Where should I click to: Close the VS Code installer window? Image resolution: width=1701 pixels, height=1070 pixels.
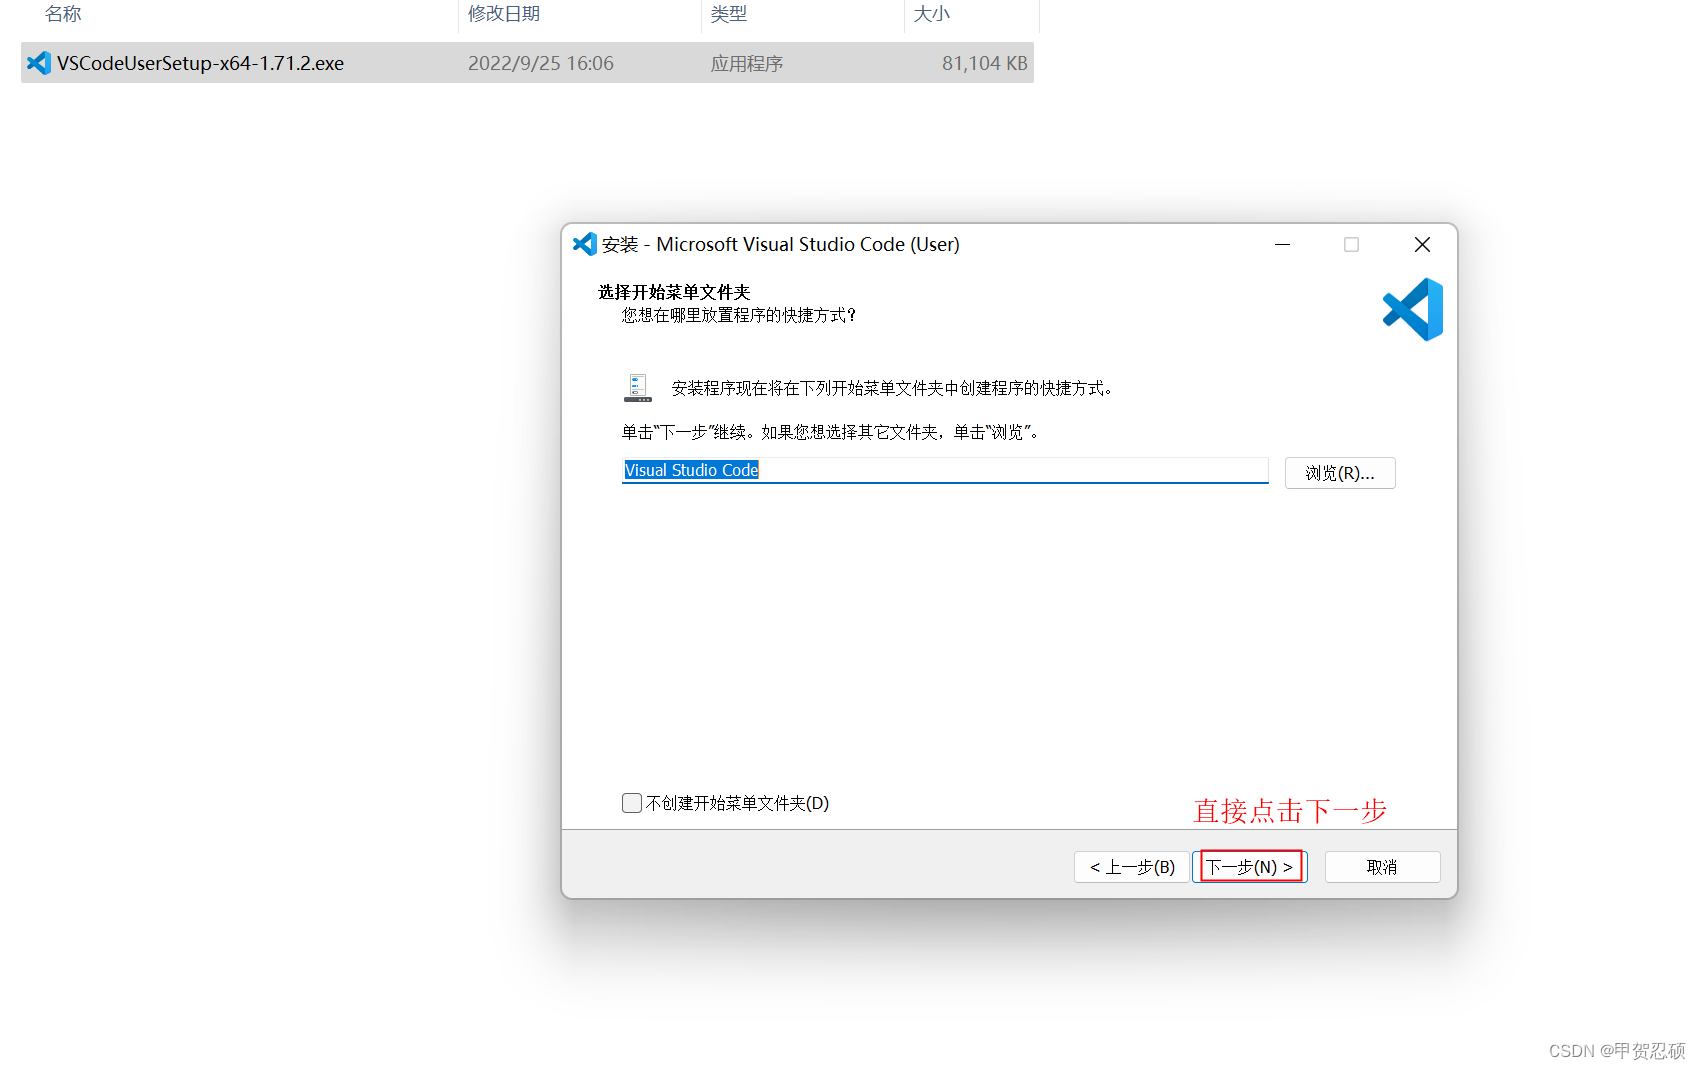coord(1422,244)
